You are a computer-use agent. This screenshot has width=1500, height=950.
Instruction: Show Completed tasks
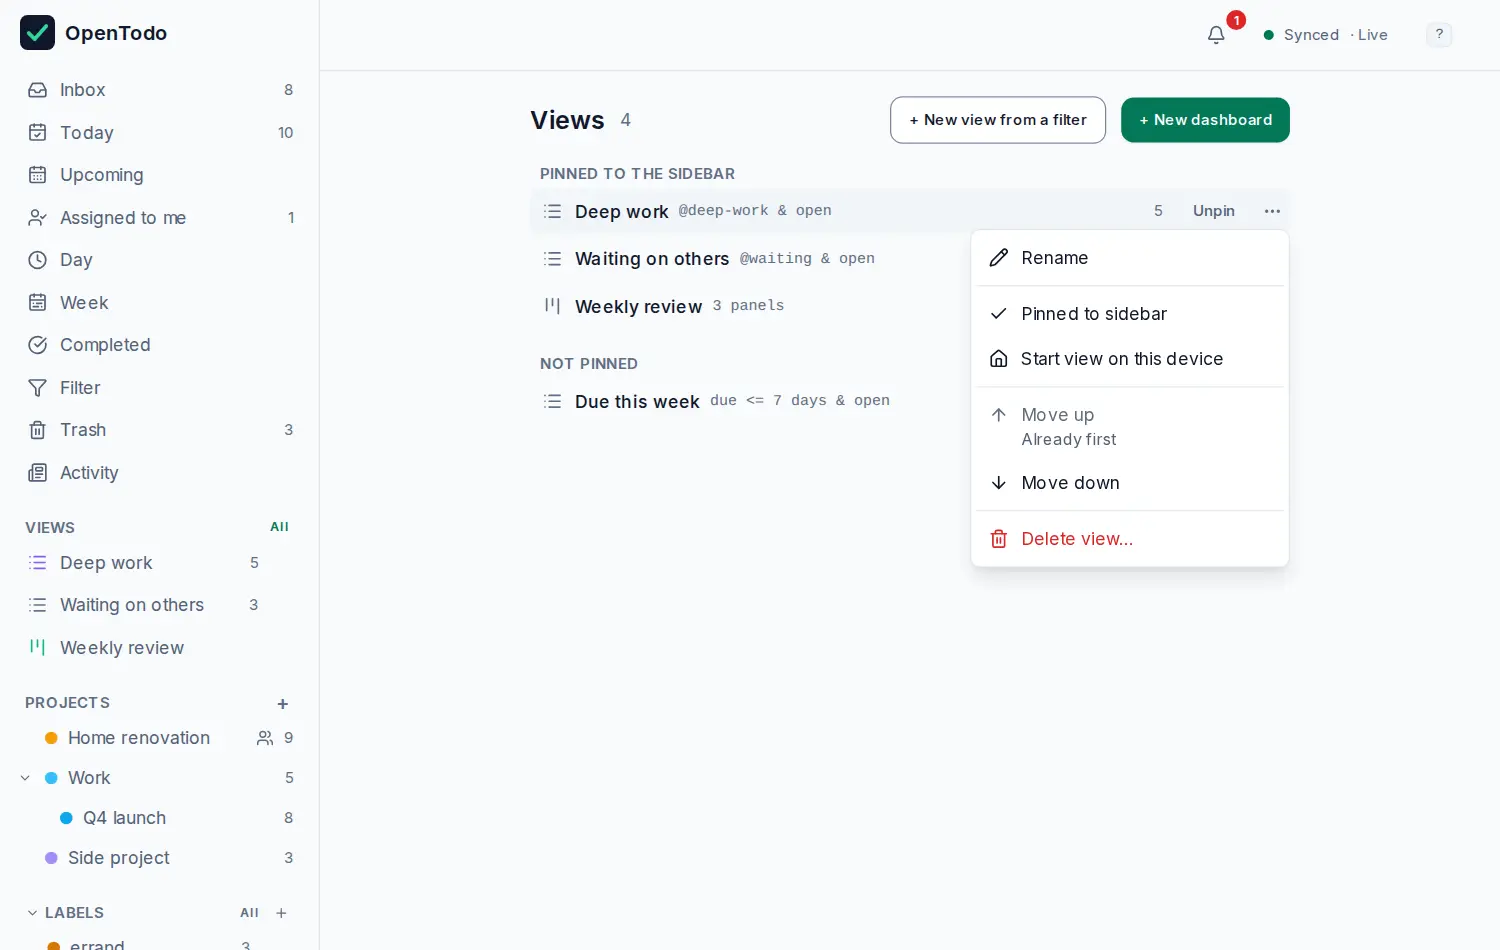(x=160, y=345)
